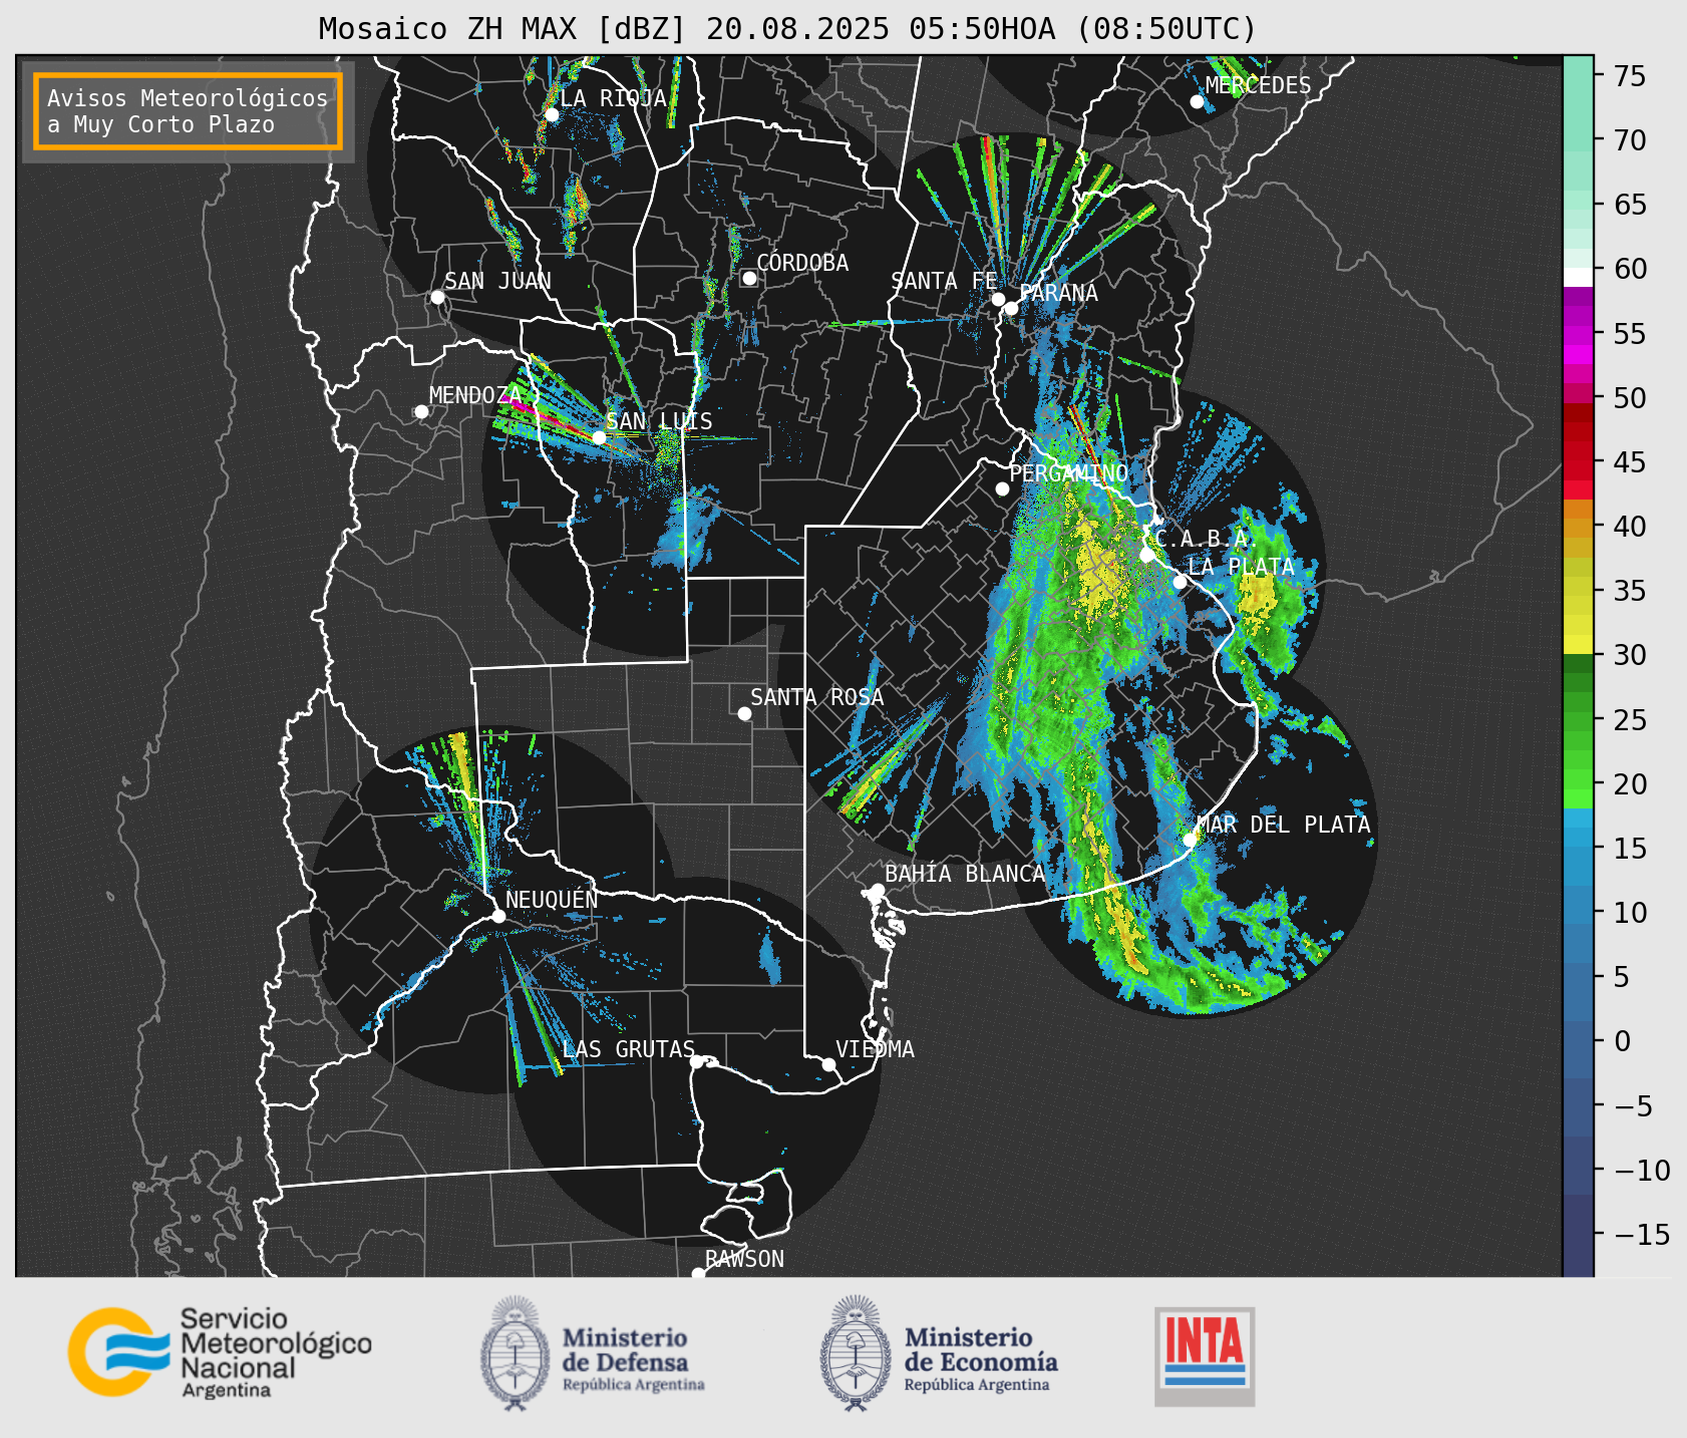Click the MENDOZA city marker dot
The width and height of the screenshot is (1687, 1438).
pyautogui.click(x=421, y=412)
